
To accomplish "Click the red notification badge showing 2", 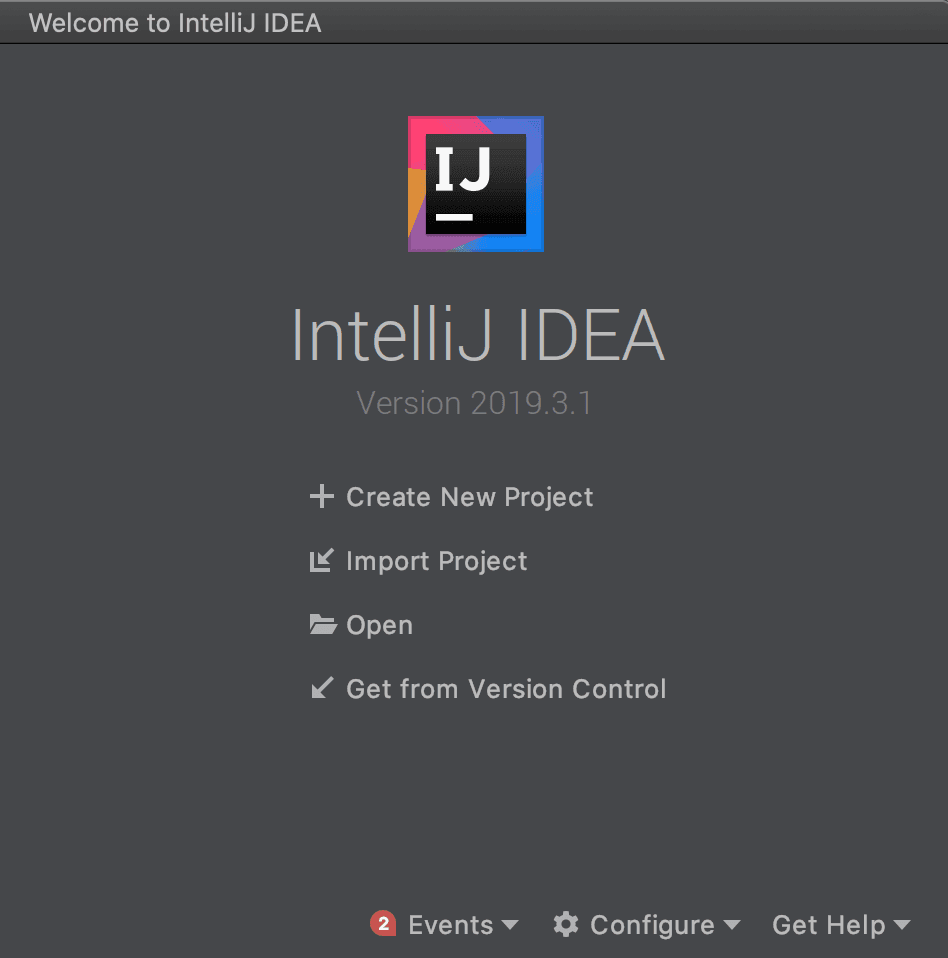I will click(x=383, y=924).
